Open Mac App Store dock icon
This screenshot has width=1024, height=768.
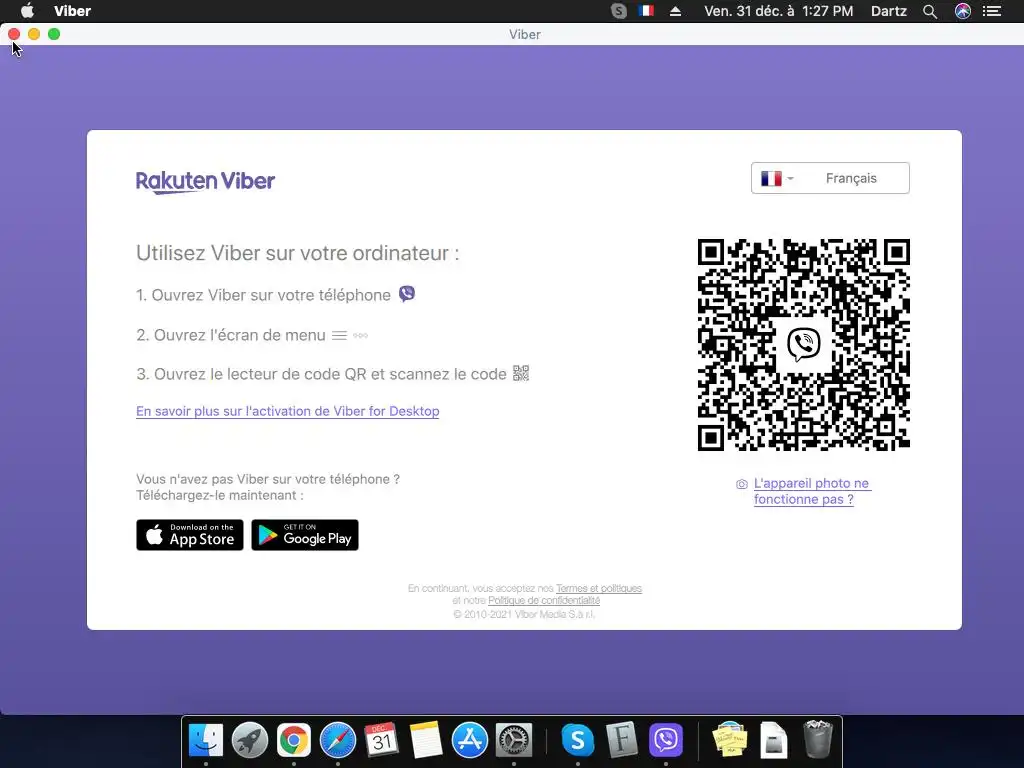click(470, 741)
